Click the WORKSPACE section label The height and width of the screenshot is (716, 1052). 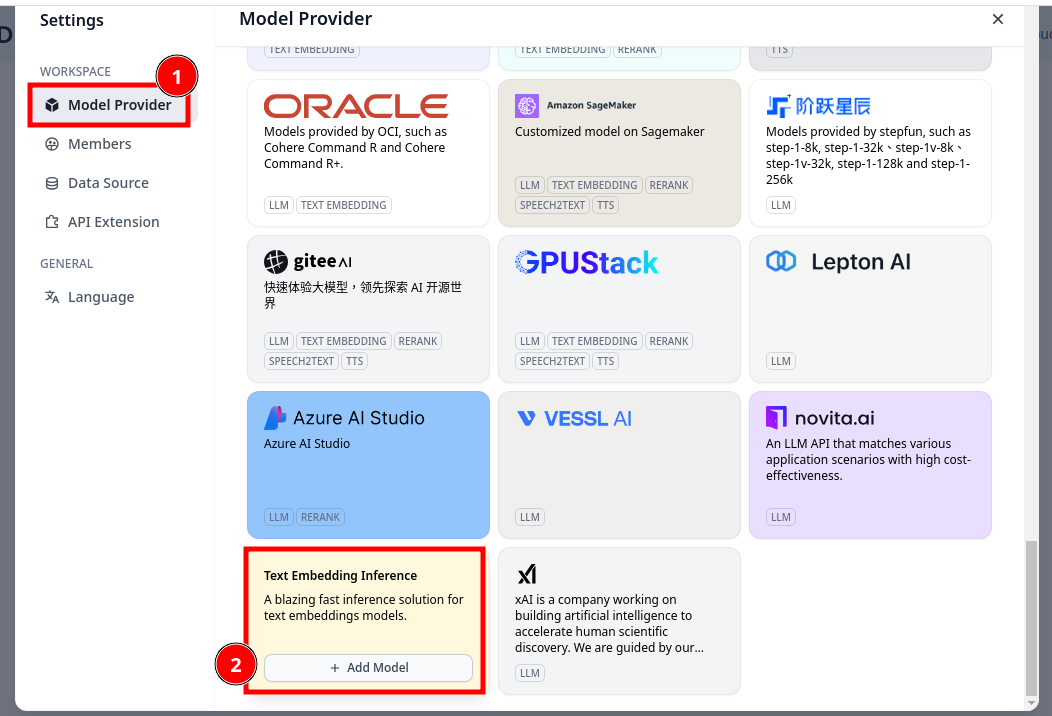[75, 72]
